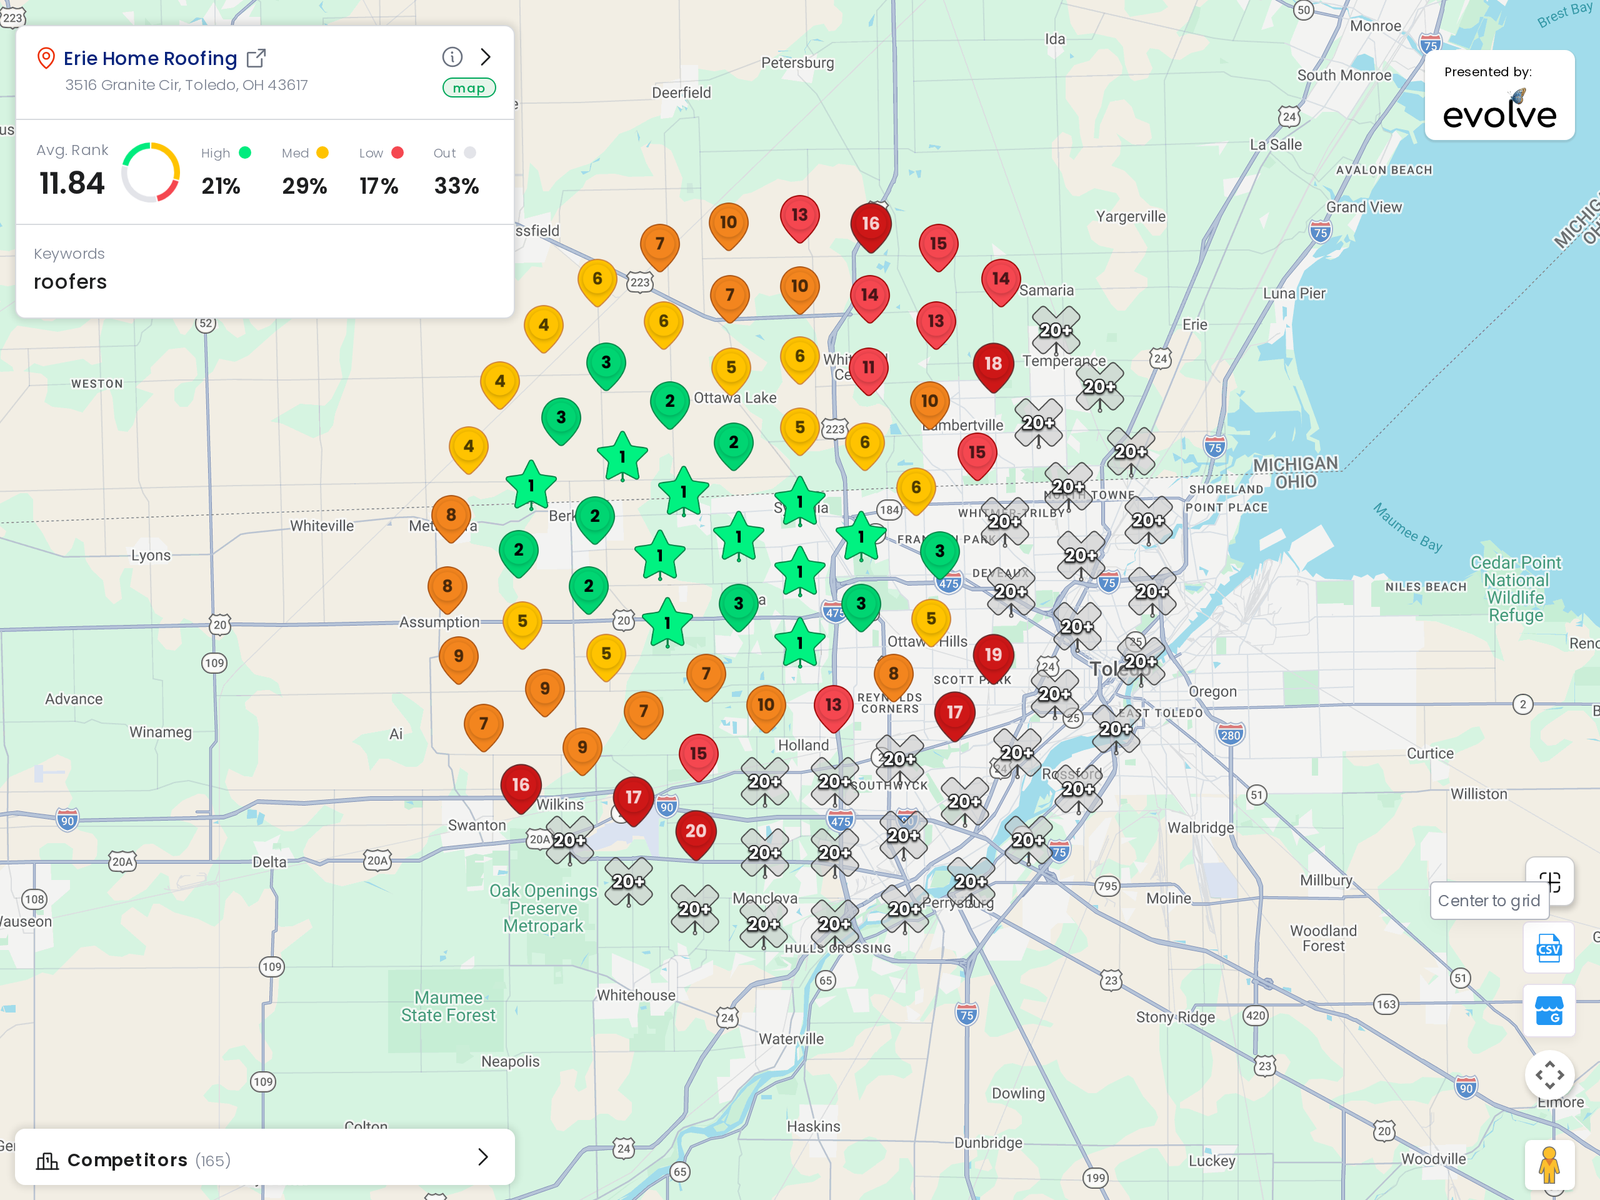Screen dimensions: 1600x1200
Task: Click the external link icon beside Erie Home Roofing
Action: (256, 58)
